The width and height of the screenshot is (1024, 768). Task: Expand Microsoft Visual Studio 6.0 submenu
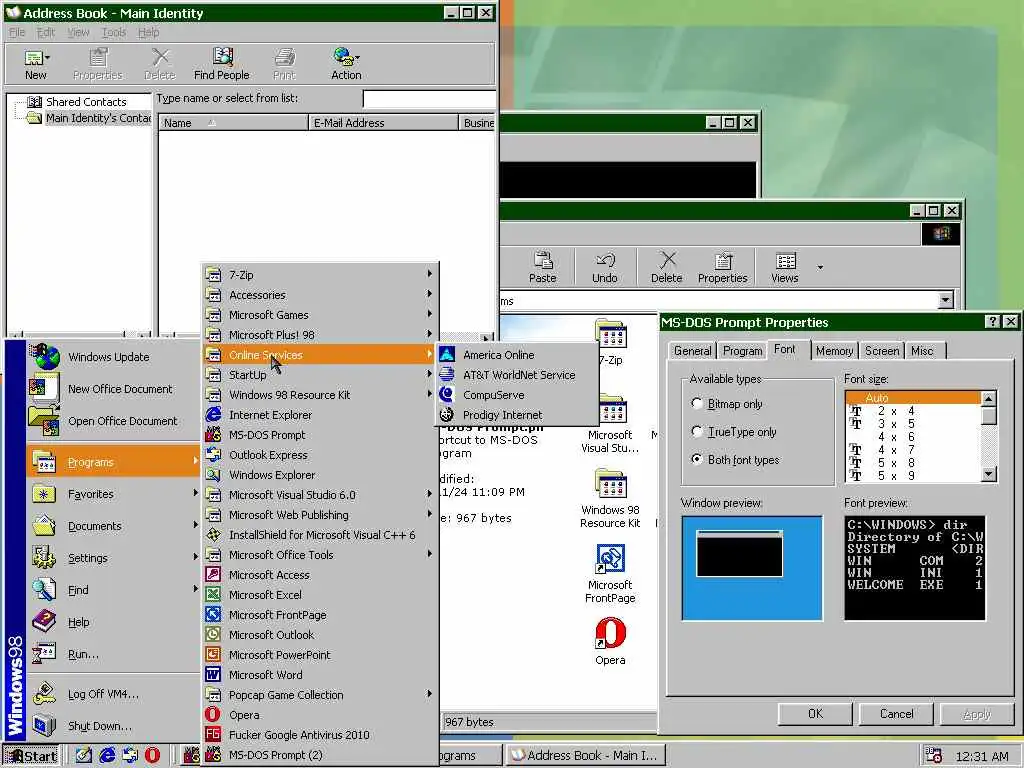pos(320,494)
